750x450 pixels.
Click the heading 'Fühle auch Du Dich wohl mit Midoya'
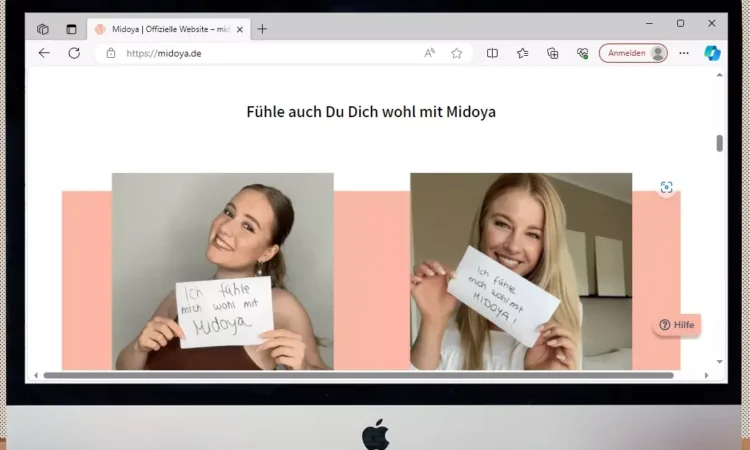click(371, 112)
